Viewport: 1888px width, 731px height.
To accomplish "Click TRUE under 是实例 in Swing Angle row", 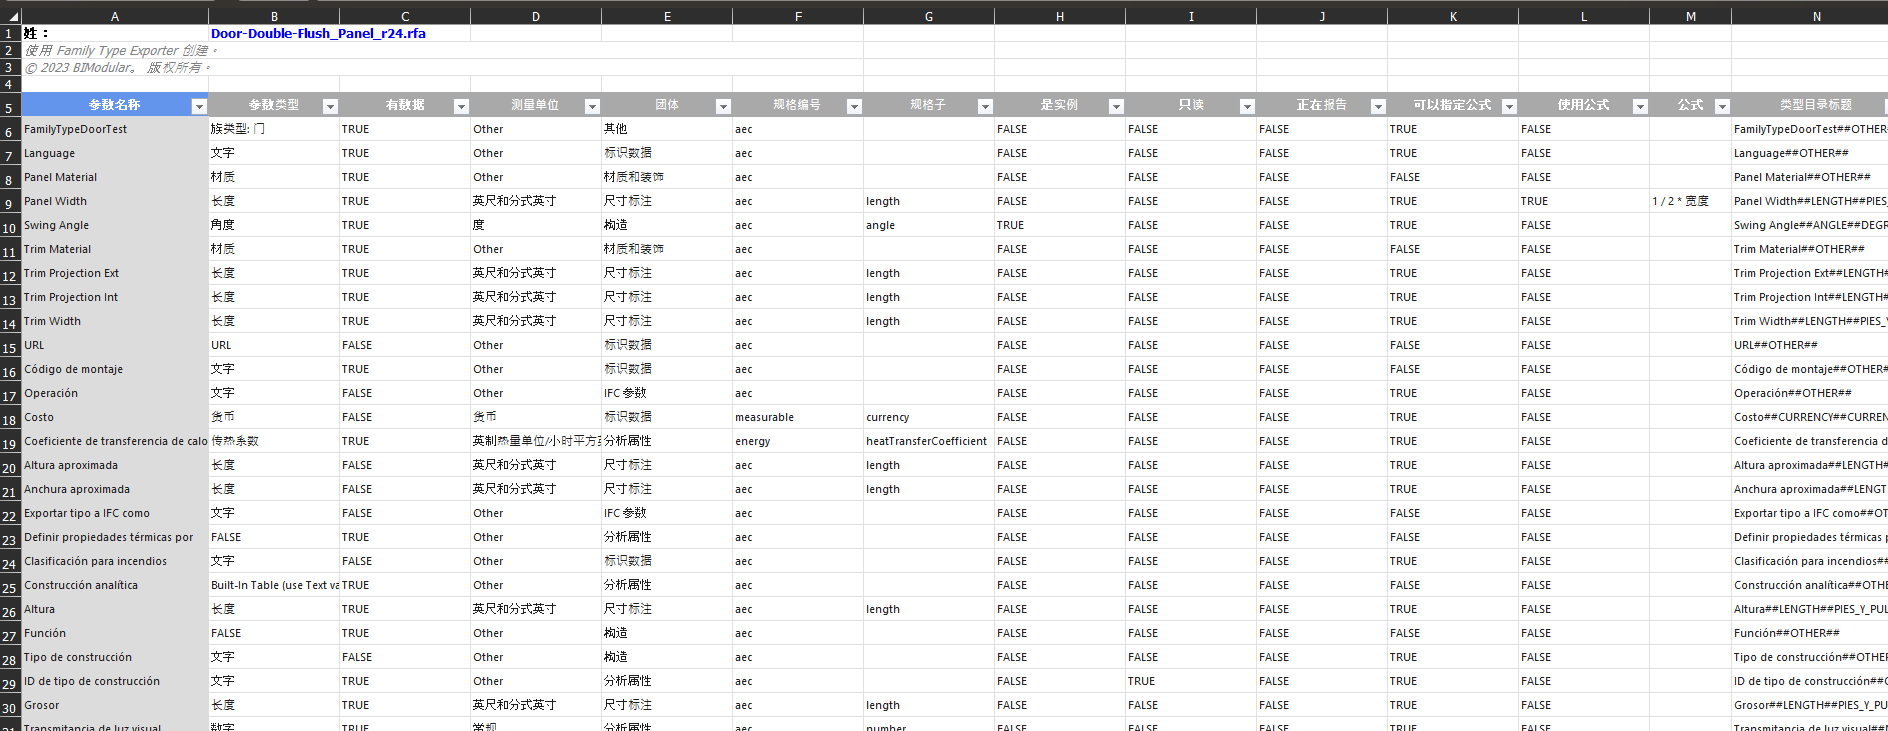I will [1060, 225].
